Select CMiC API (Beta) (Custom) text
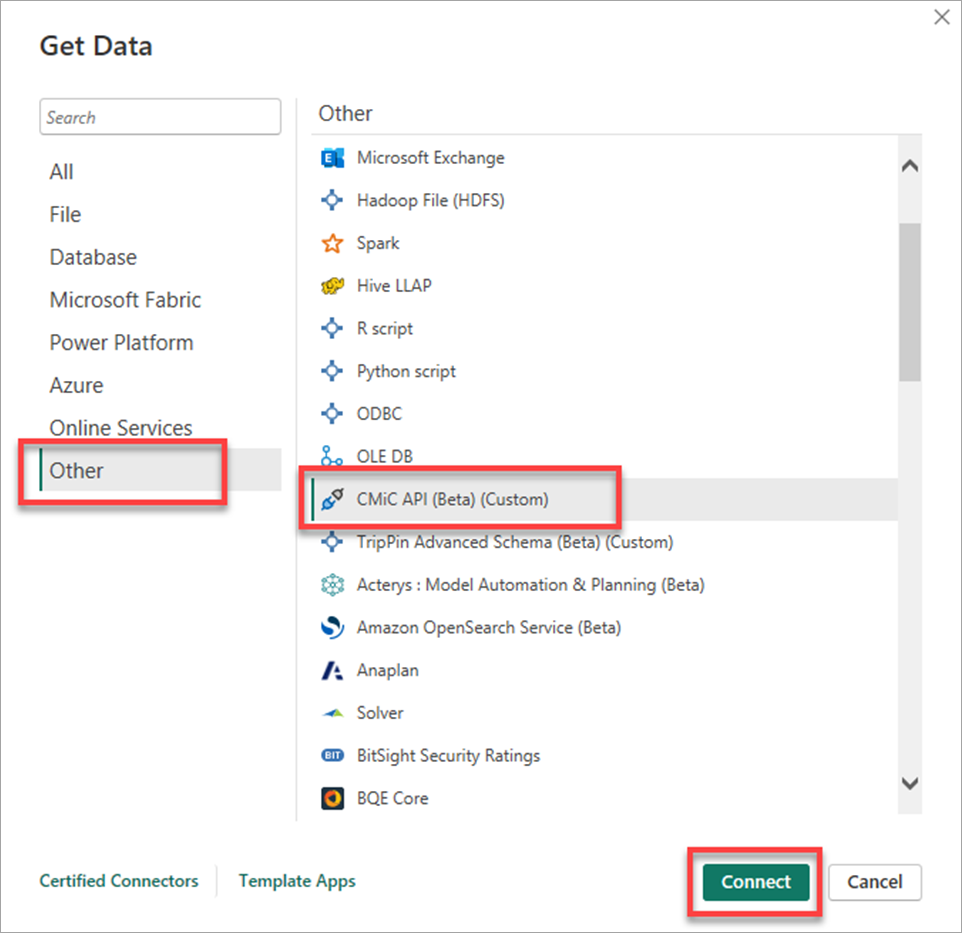Image resolution: width=962 pixels, height=933 pixels. click(453, 499)
